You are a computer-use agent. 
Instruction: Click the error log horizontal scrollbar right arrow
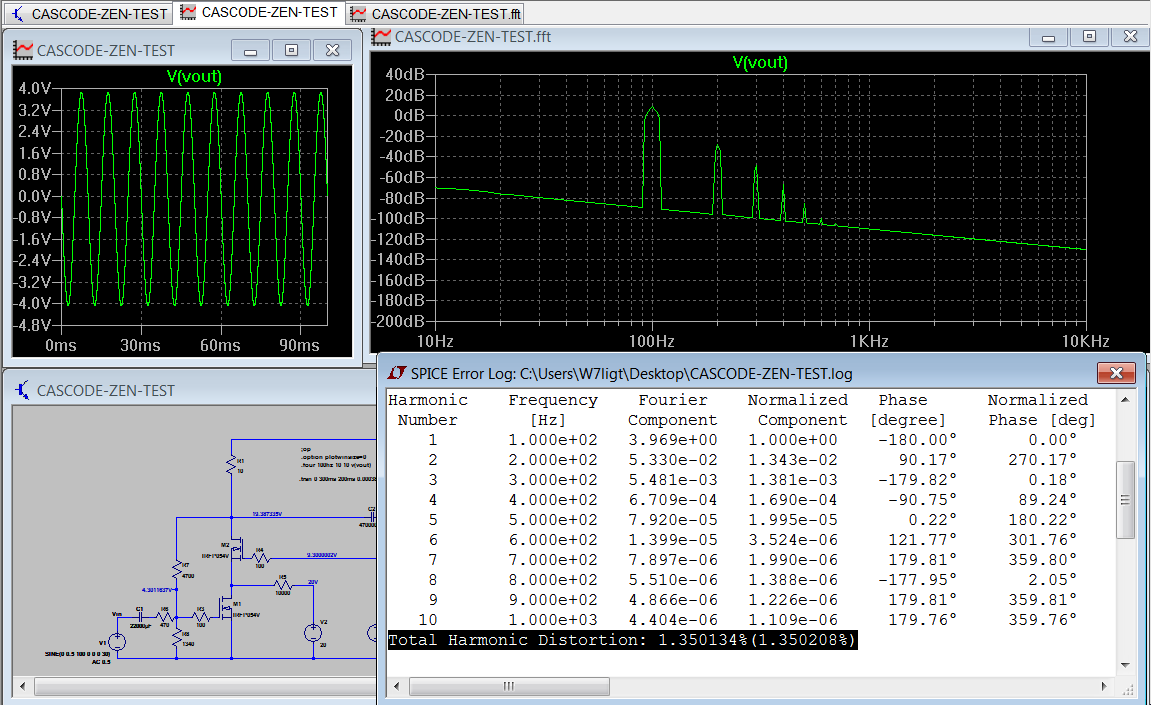coord(1104,686)
